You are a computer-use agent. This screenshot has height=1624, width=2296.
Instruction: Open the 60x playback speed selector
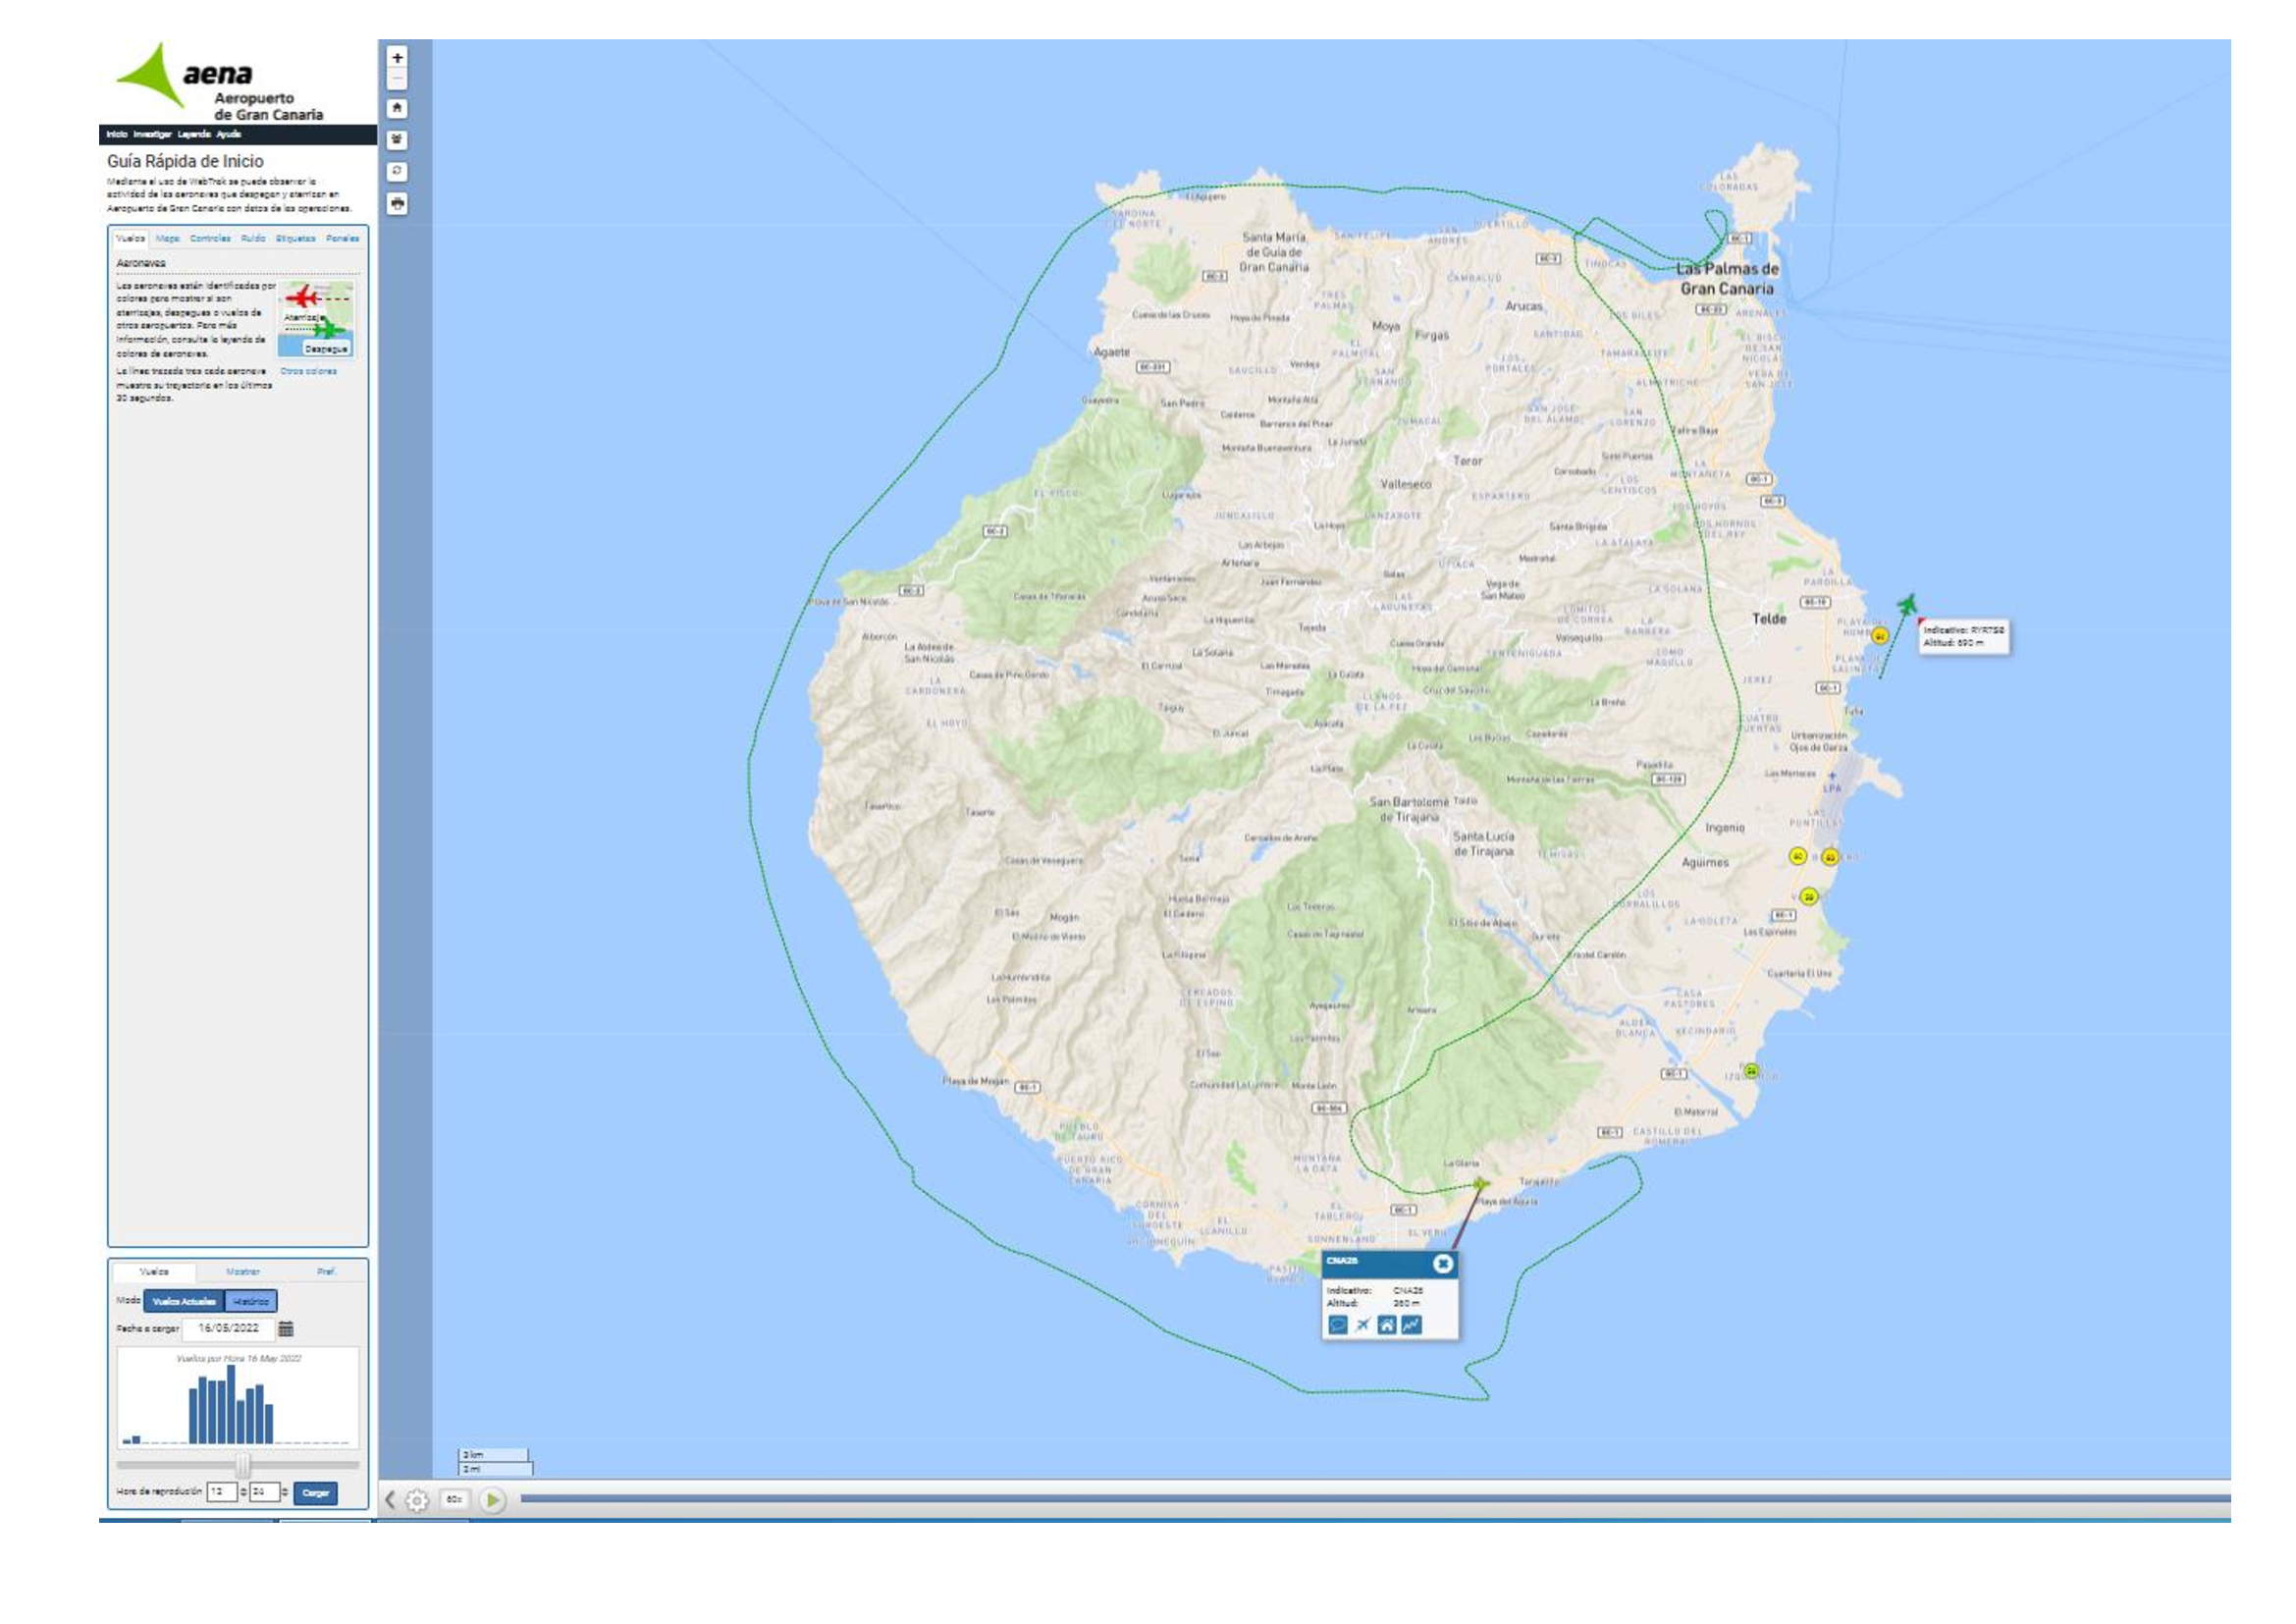454,1499
